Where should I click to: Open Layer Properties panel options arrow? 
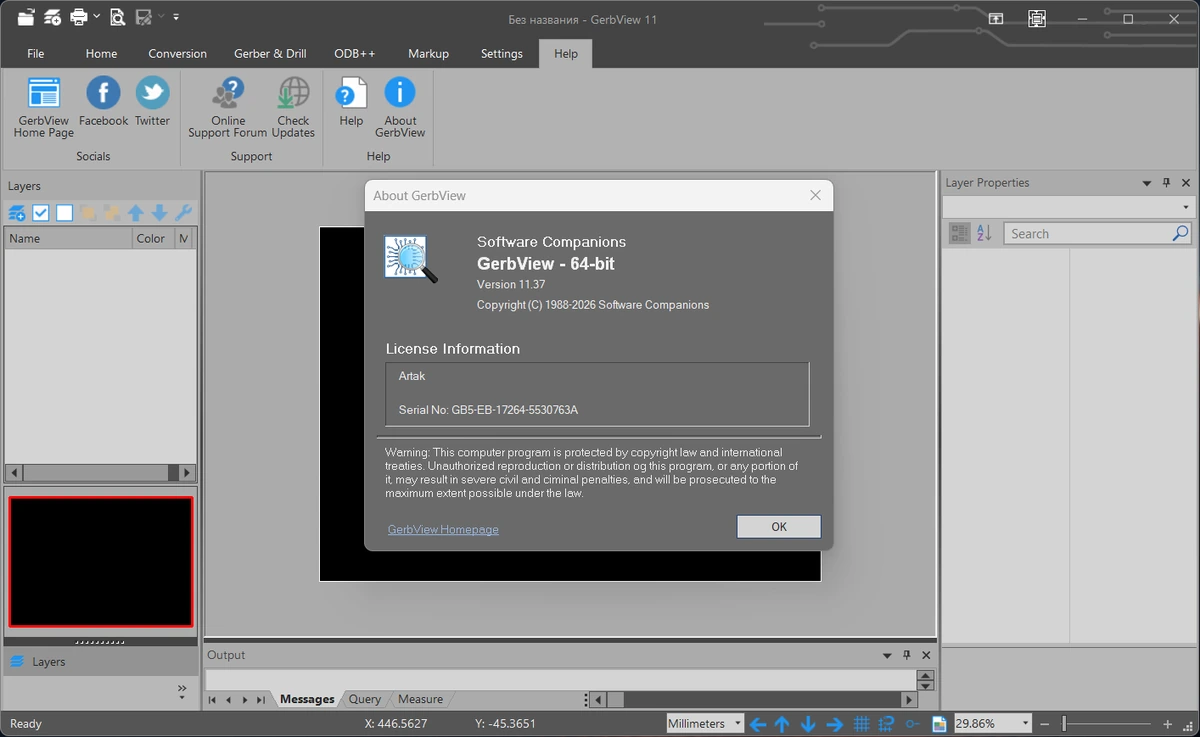[1147, 183]
